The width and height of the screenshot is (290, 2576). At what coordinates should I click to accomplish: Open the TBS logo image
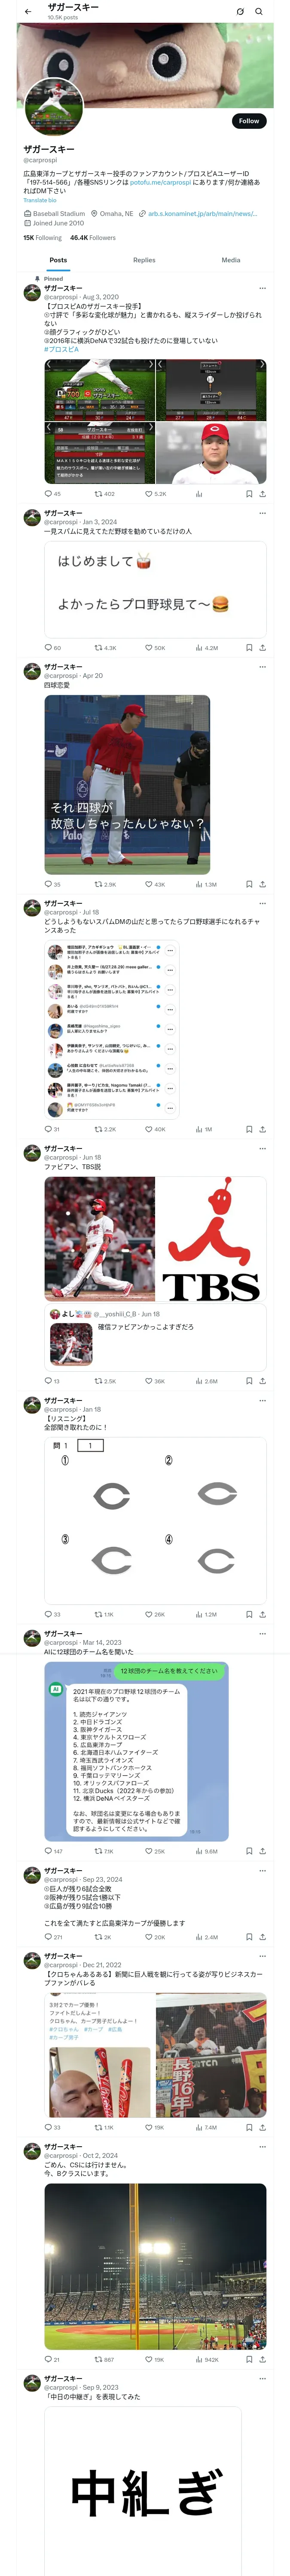pyautogui.click(x=212, y=1239)
